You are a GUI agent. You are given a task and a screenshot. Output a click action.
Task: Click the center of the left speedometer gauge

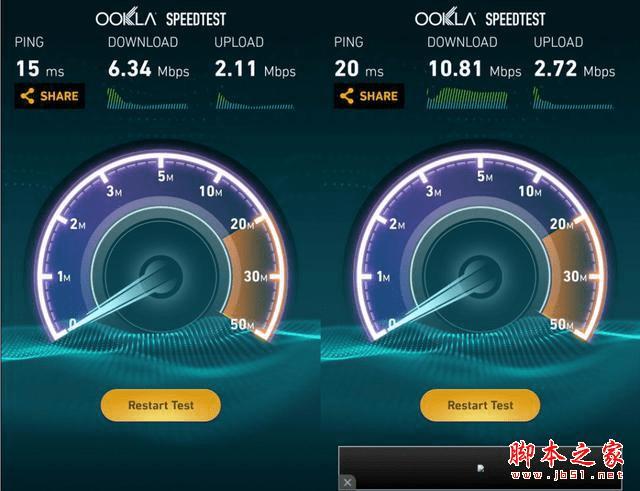click(161, 276)
